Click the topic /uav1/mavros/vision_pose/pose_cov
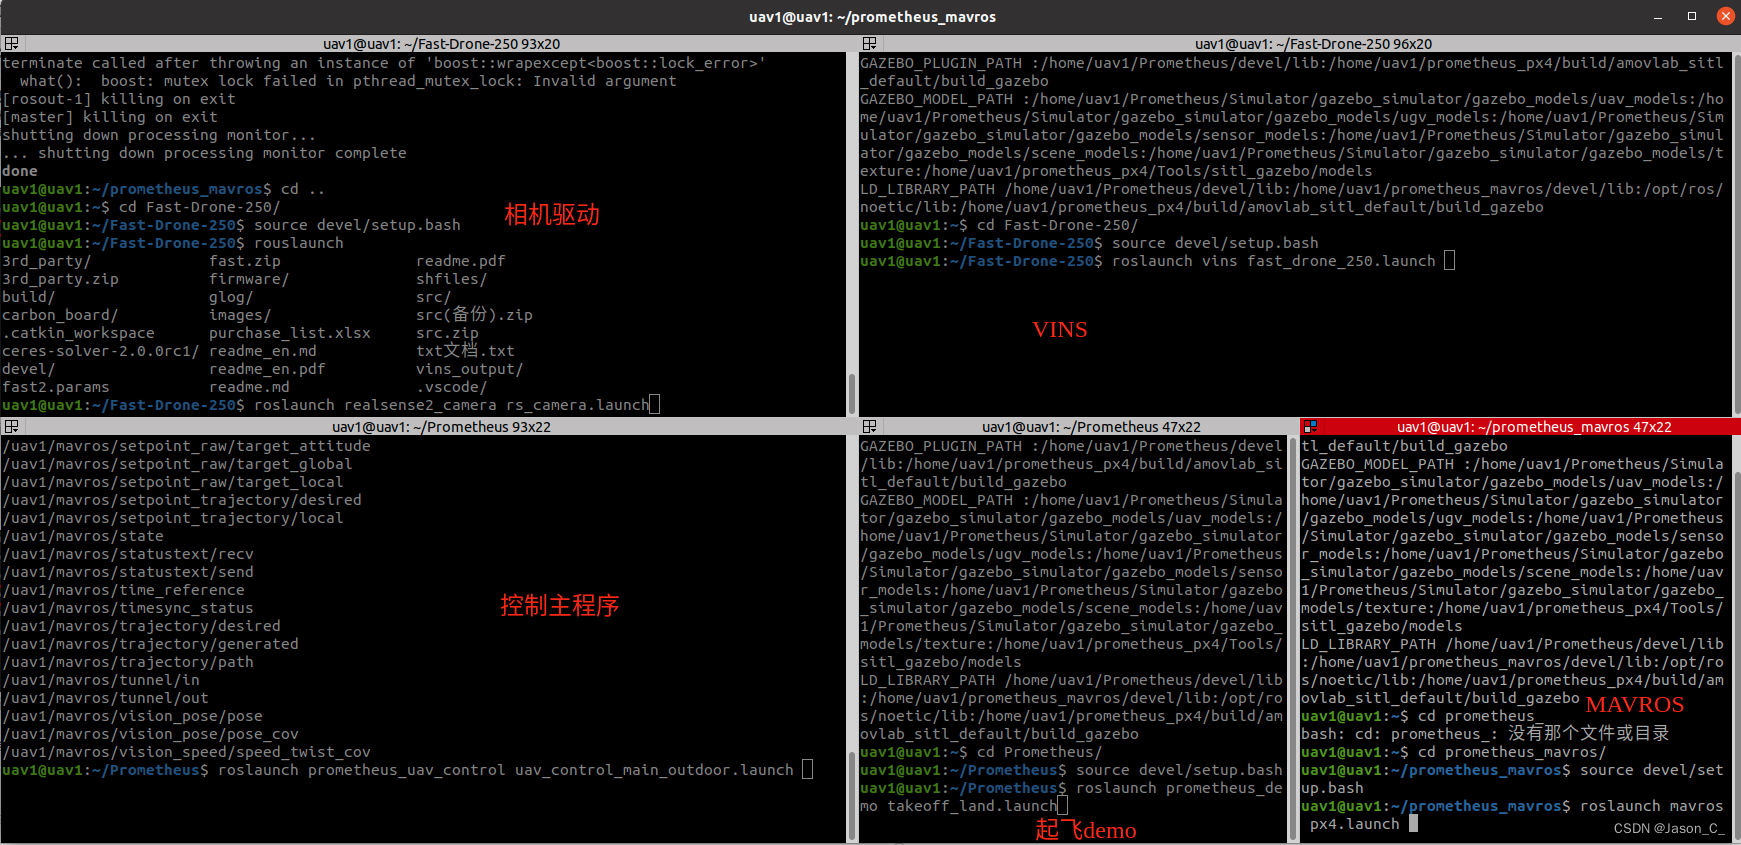Screen dimensions: 1741x845 point(151,734)
